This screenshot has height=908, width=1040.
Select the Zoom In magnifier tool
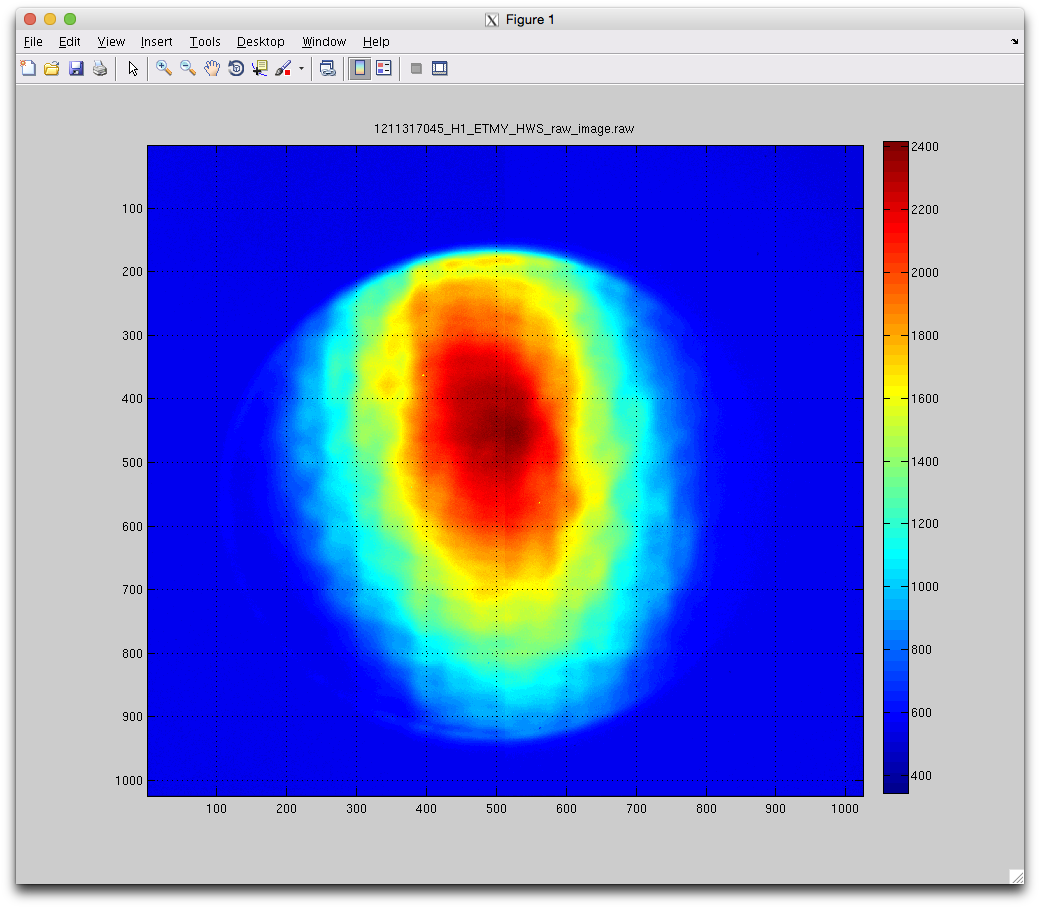[164, 69]
